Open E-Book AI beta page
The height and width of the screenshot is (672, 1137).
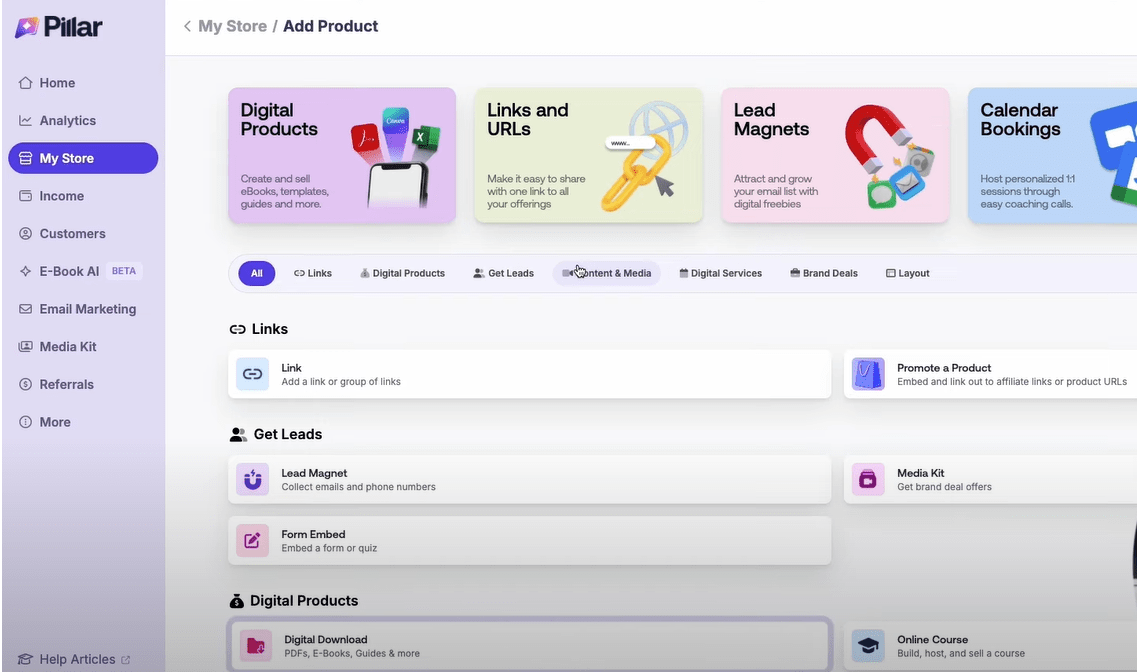(x=69, y=271)
